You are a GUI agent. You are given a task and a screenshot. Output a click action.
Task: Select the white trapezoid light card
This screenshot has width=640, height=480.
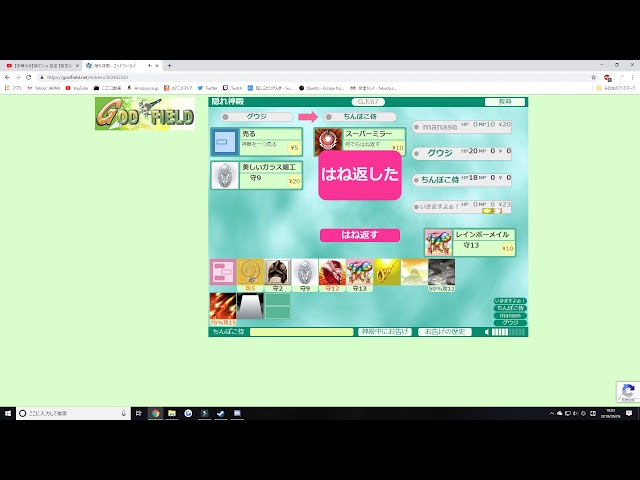pyautogui.click(x=250, y=306)
